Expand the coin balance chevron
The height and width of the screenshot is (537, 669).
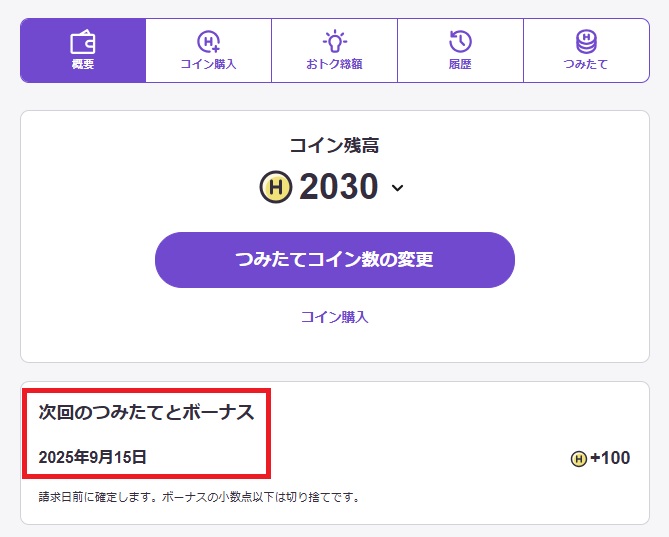(397, 188)
